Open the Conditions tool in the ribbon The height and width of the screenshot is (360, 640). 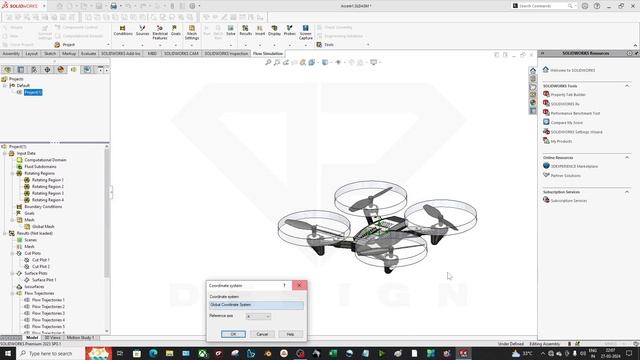123,31
